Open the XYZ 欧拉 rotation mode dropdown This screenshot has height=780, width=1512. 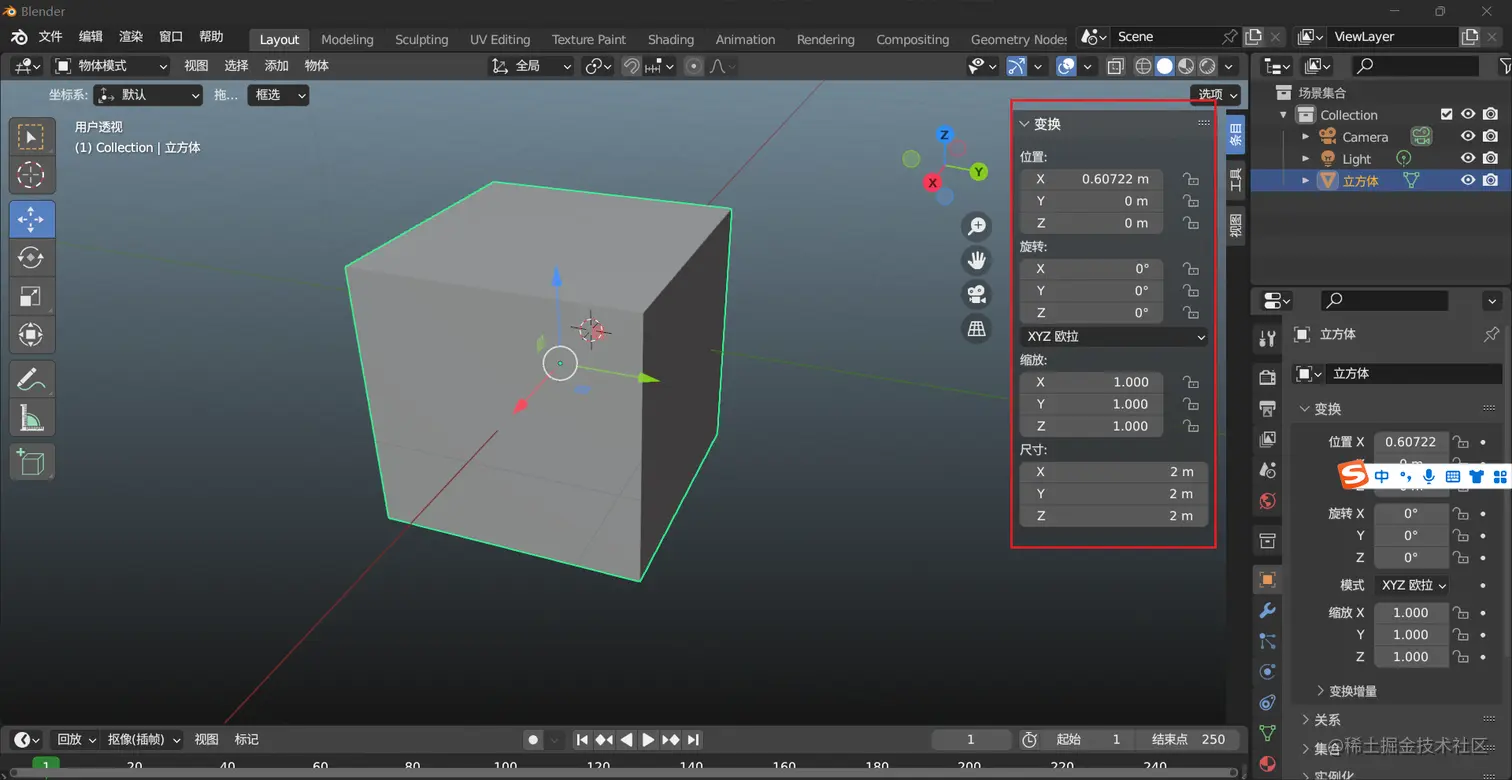1114,337
